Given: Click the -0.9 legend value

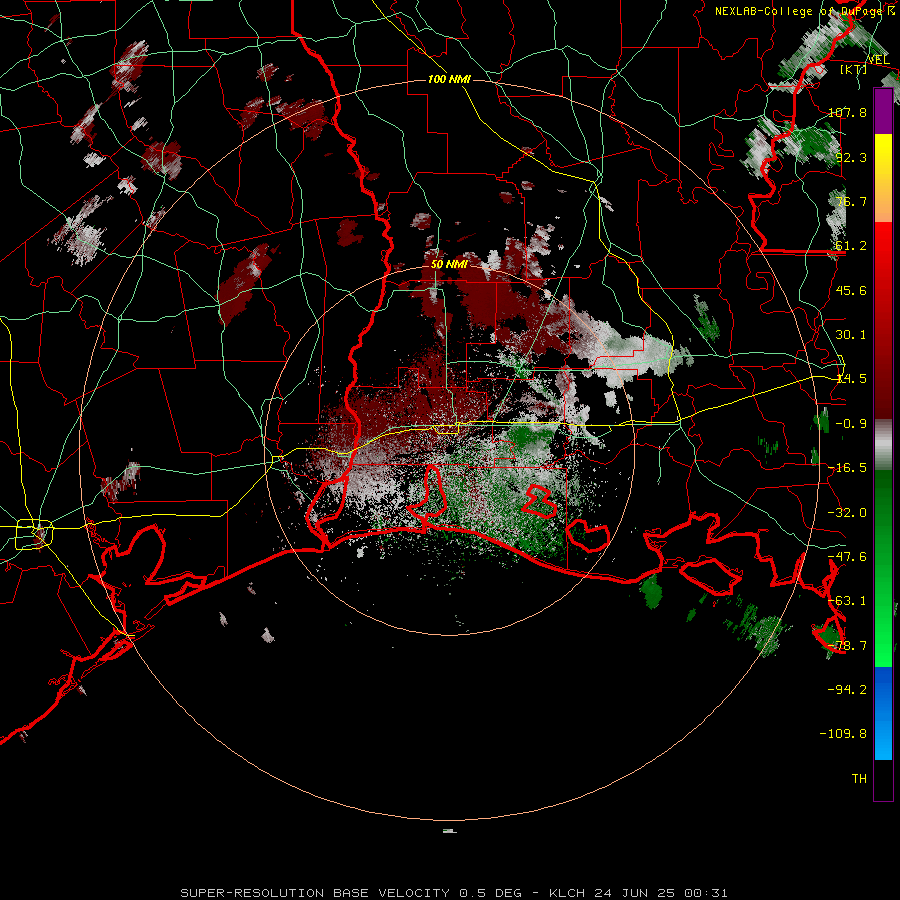Looking at the screenshot, I should [851, 424].
